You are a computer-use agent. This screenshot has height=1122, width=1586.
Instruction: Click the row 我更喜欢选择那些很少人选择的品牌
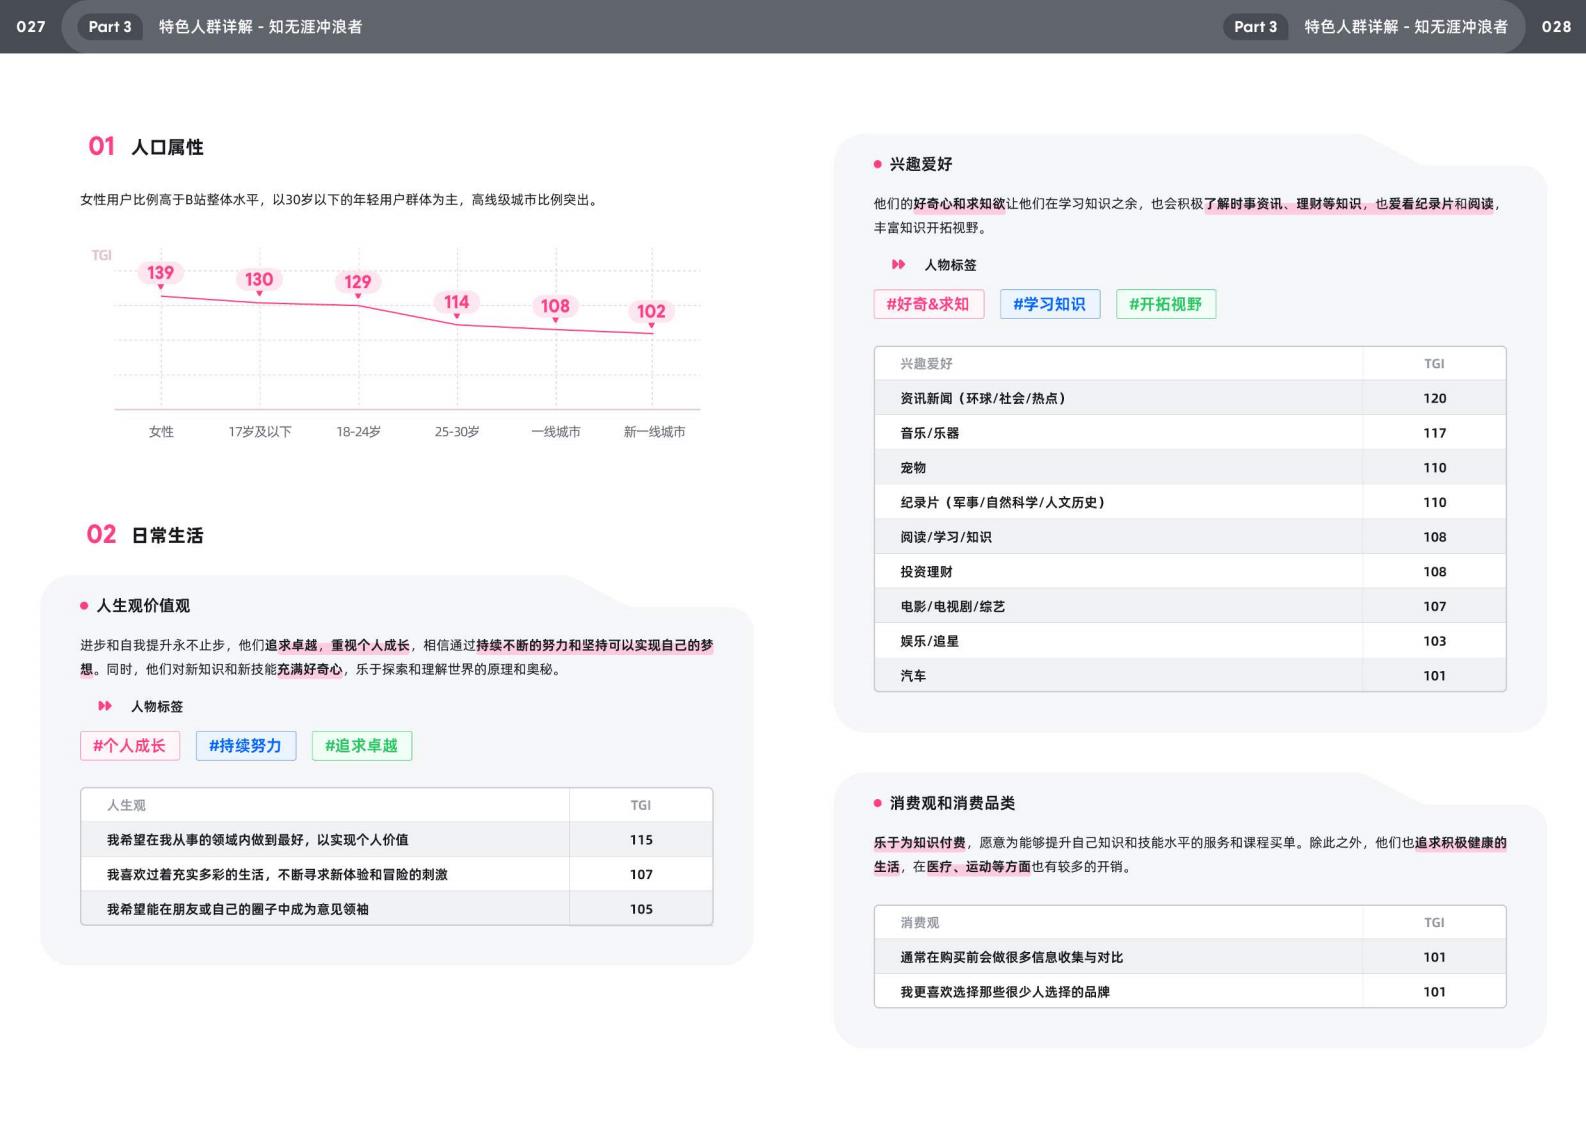pyautogui.click(x=1190, y=992)
